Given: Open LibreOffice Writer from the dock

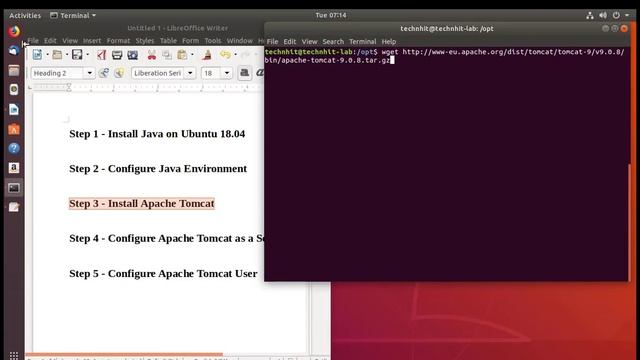Looking at the screenshot, I should pyautogui.click(x=14, y=109).
